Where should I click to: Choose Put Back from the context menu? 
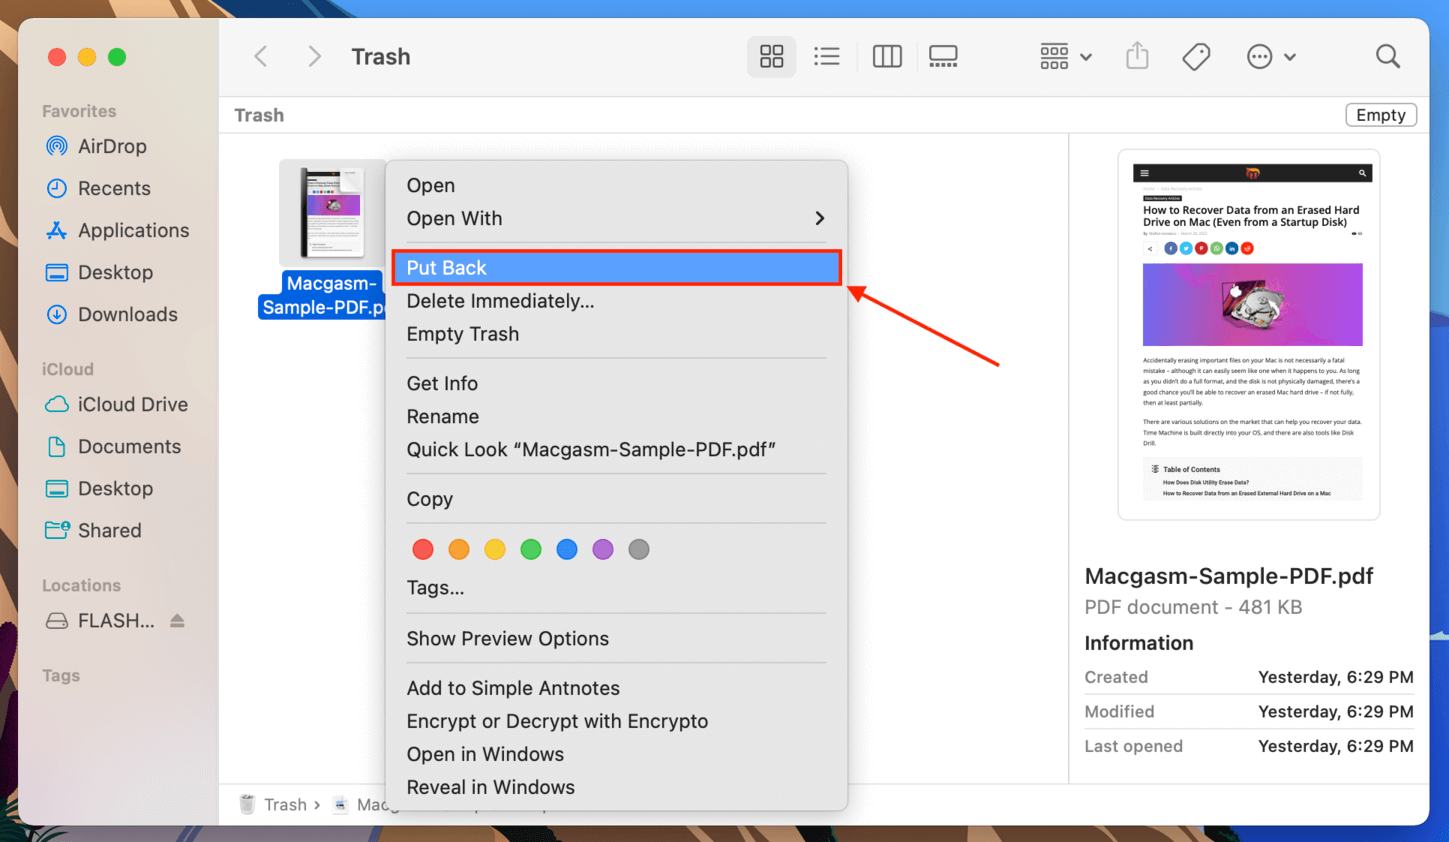point(616,267)
